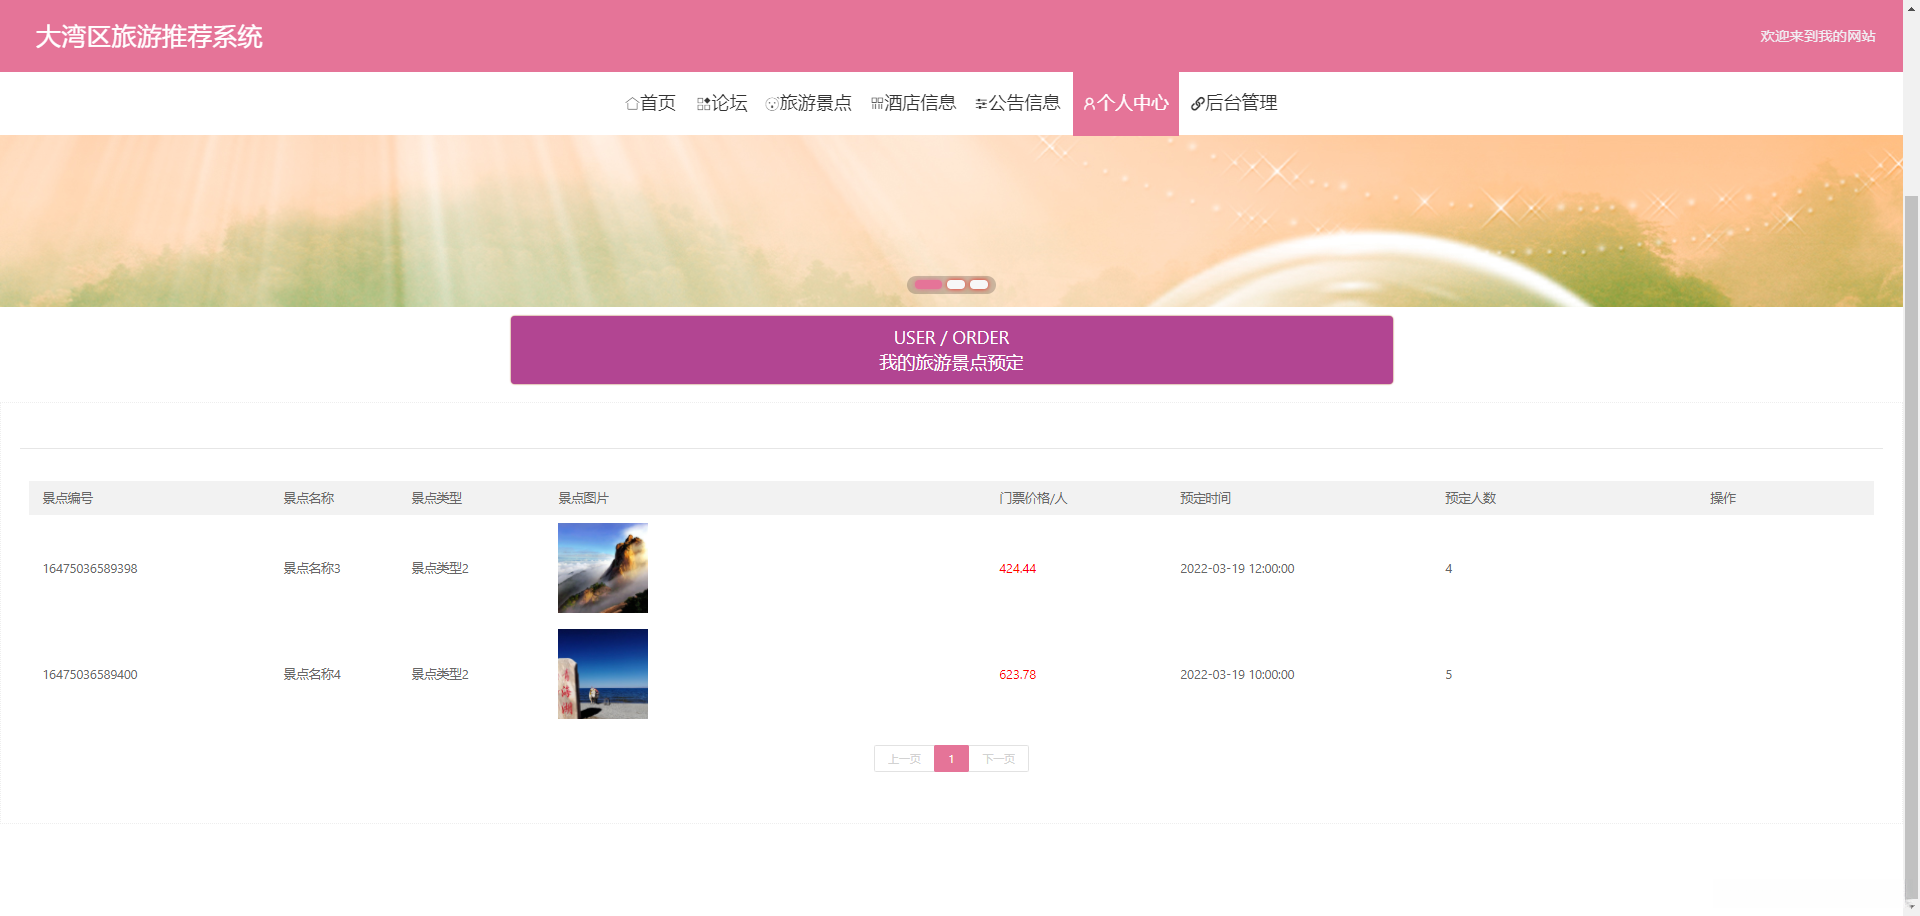Click 景点类型2 in the 景点名称3 row

coord(440,569)
